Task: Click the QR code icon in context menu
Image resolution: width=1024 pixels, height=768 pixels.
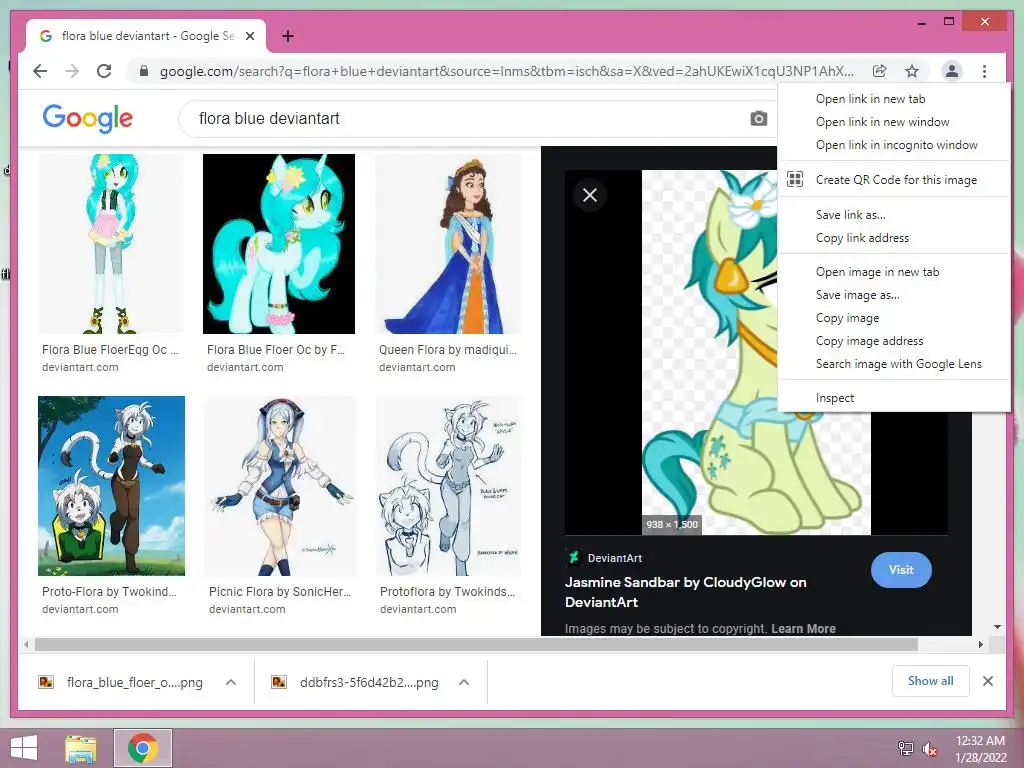Action: tap(795, 179)
